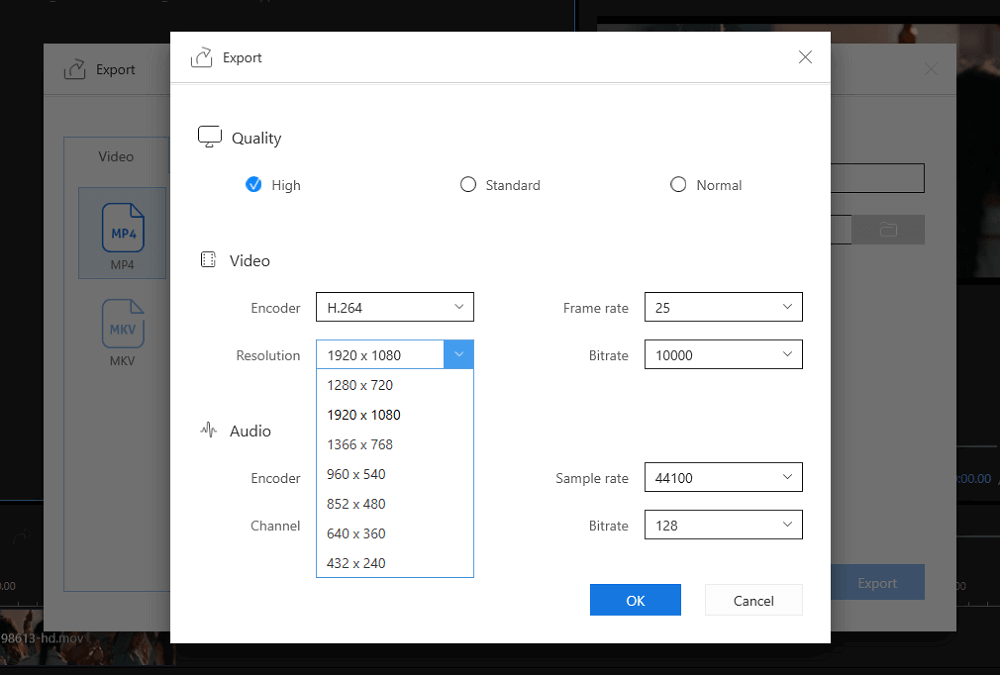Click the folder browse icon

888,230
